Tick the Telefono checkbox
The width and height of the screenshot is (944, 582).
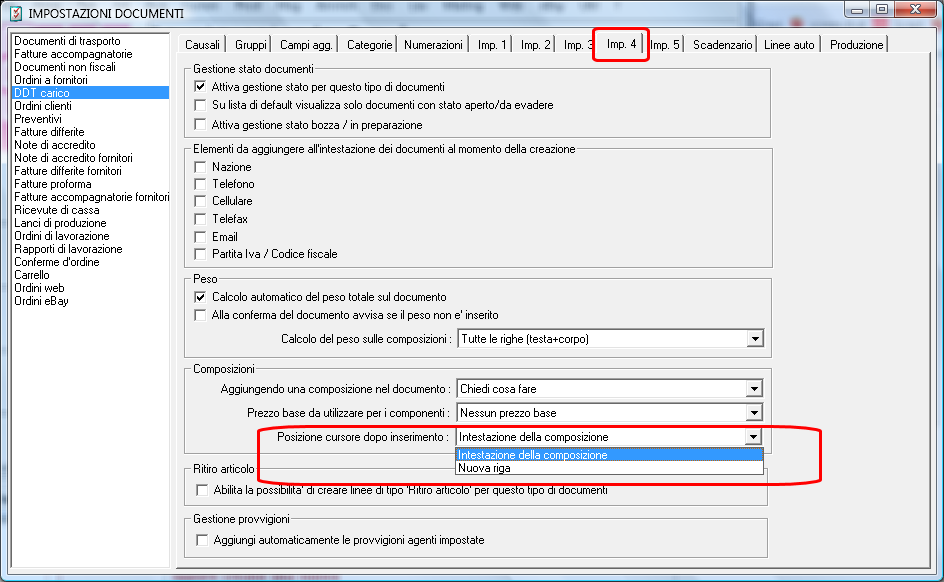(200, 184)
